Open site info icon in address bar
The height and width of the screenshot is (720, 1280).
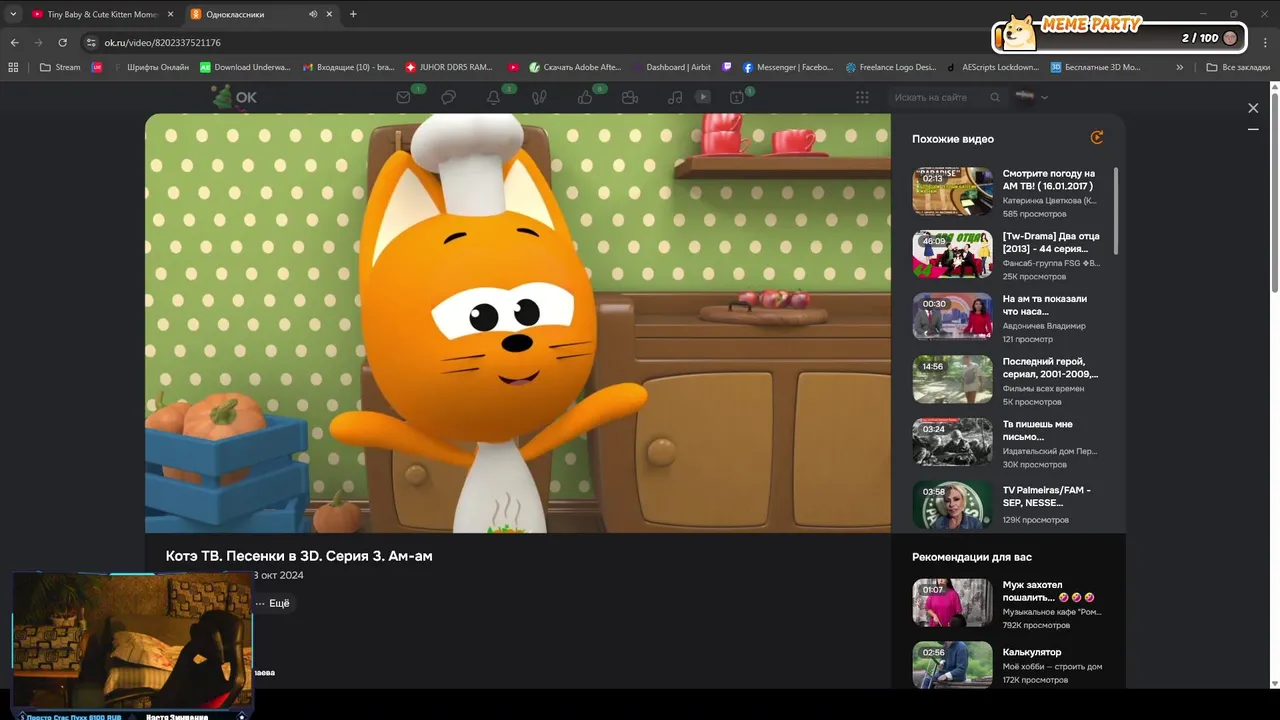tap(91, 43)
